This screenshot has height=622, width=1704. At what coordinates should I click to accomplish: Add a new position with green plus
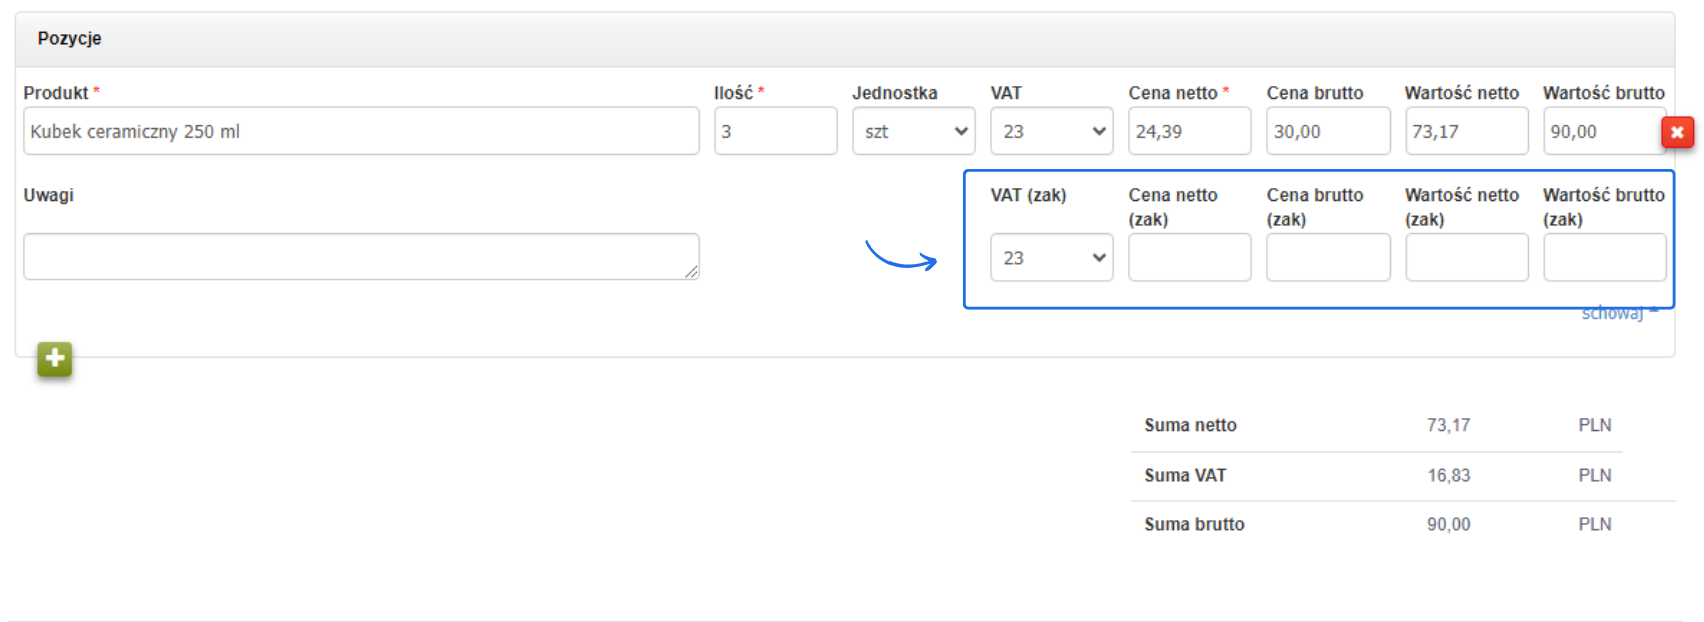point(55,358)
